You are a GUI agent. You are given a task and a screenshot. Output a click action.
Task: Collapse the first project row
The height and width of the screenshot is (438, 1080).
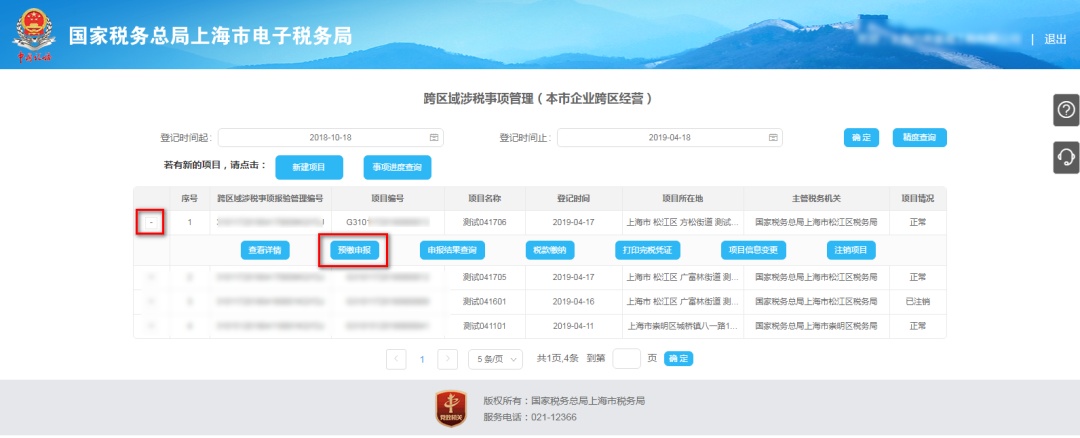151,222
